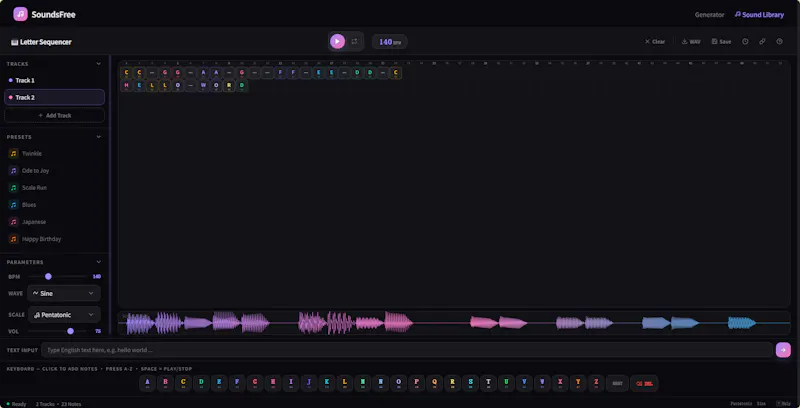Screen dimensions: 800x408
Task: Select Track 1 in the tracks list
Action: point(55,81)
